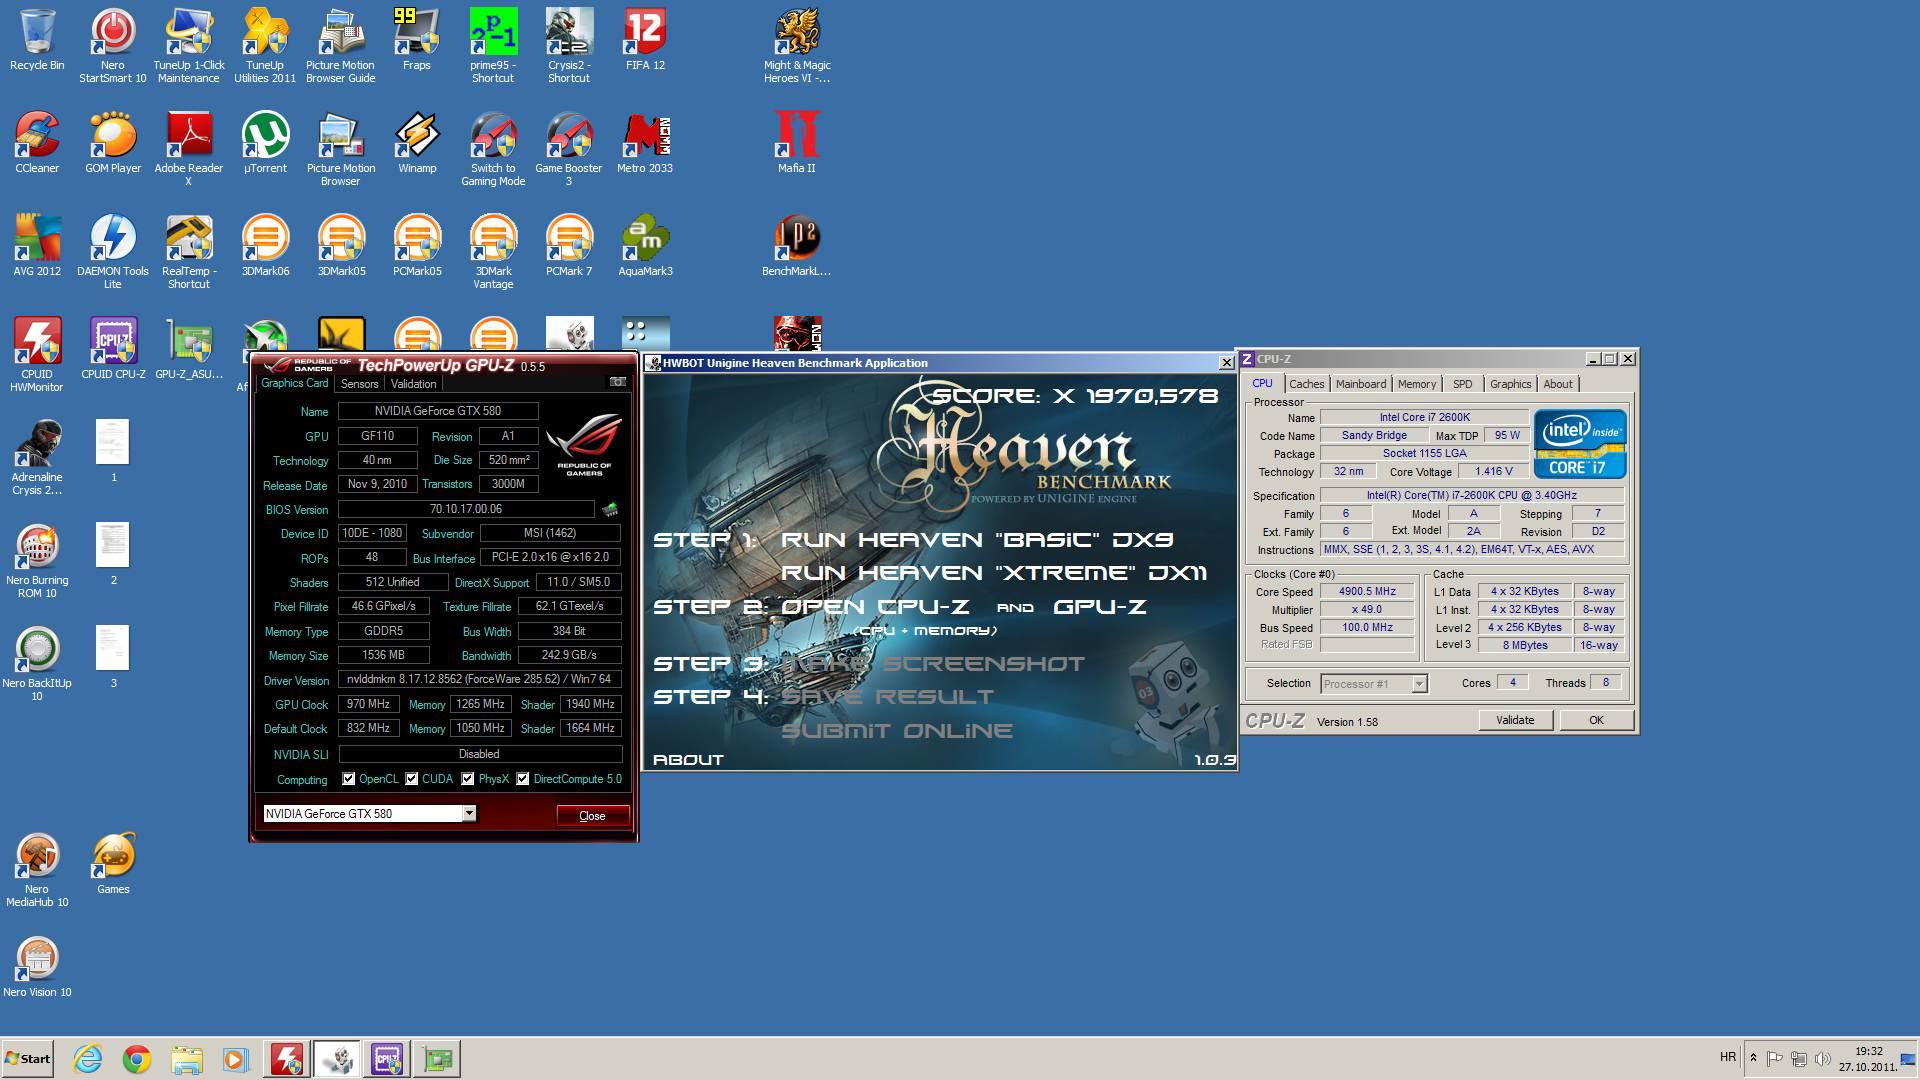Open Mainboard tab in CPU-Z

coord(1361,384)
